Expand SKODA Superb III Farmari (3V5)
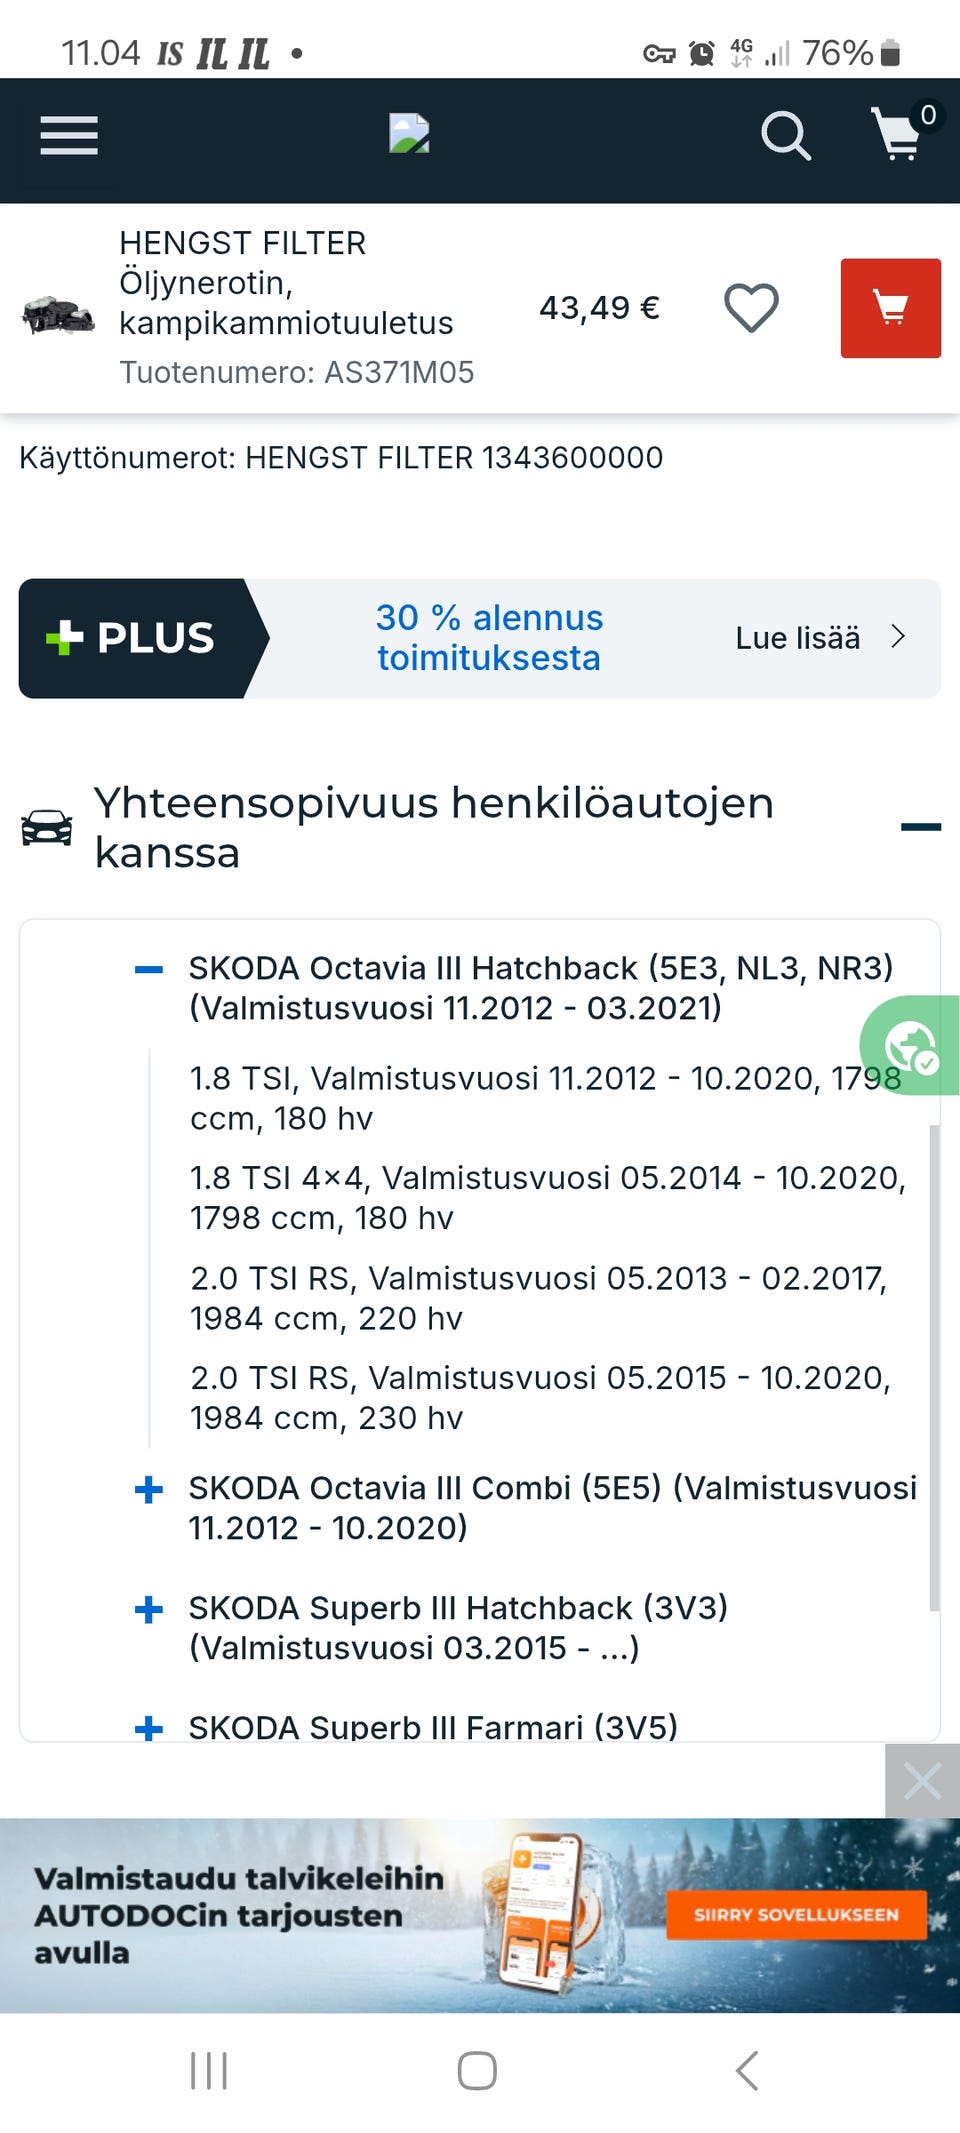Image resolution: width=960 pixels, height=2133 pixels. click(x=149, y=1727)
